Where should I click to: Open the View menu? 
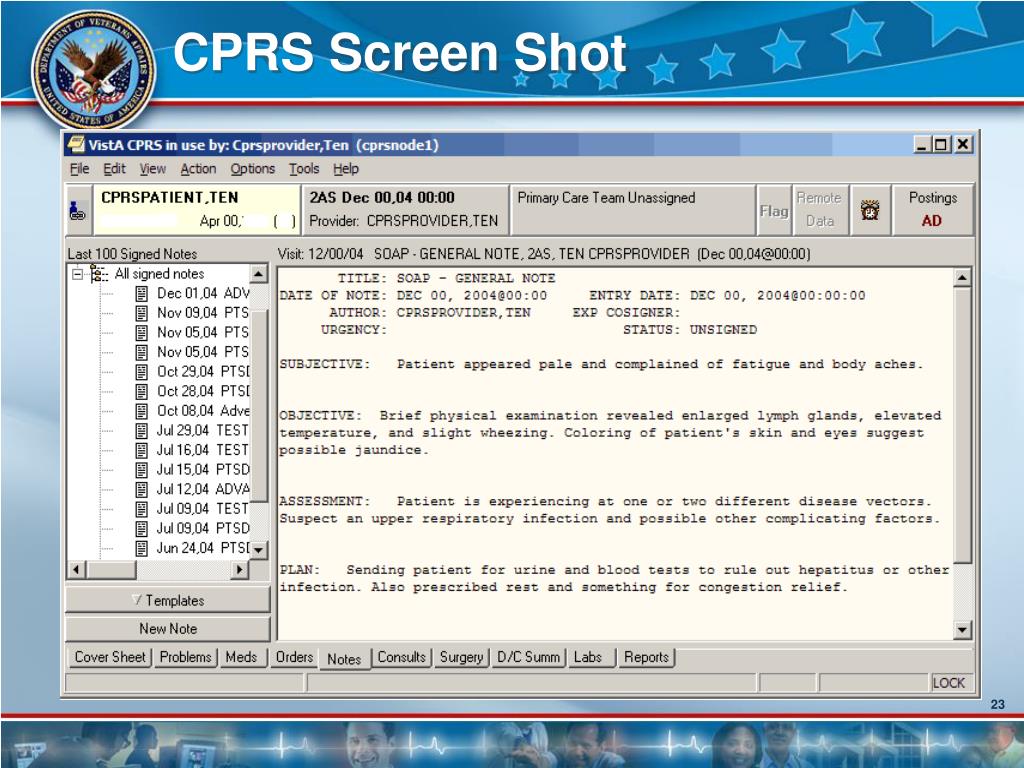pos(153,169)
